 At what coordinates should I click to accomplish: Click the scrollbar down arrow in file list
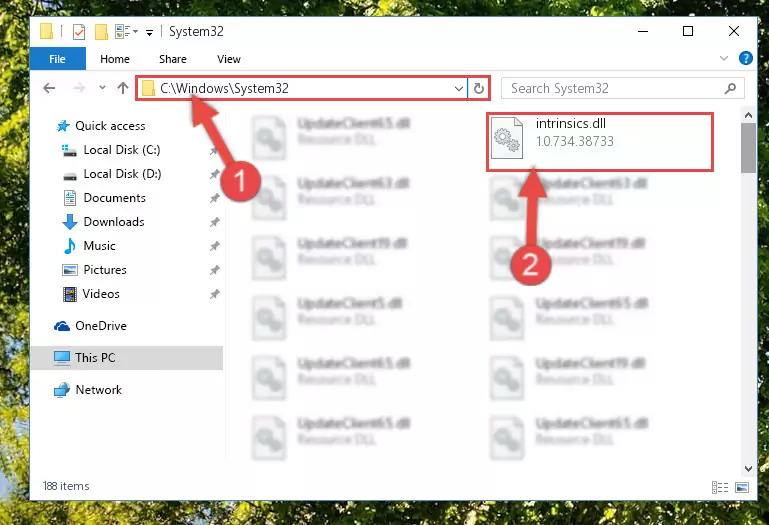click(x=748, y=469)
